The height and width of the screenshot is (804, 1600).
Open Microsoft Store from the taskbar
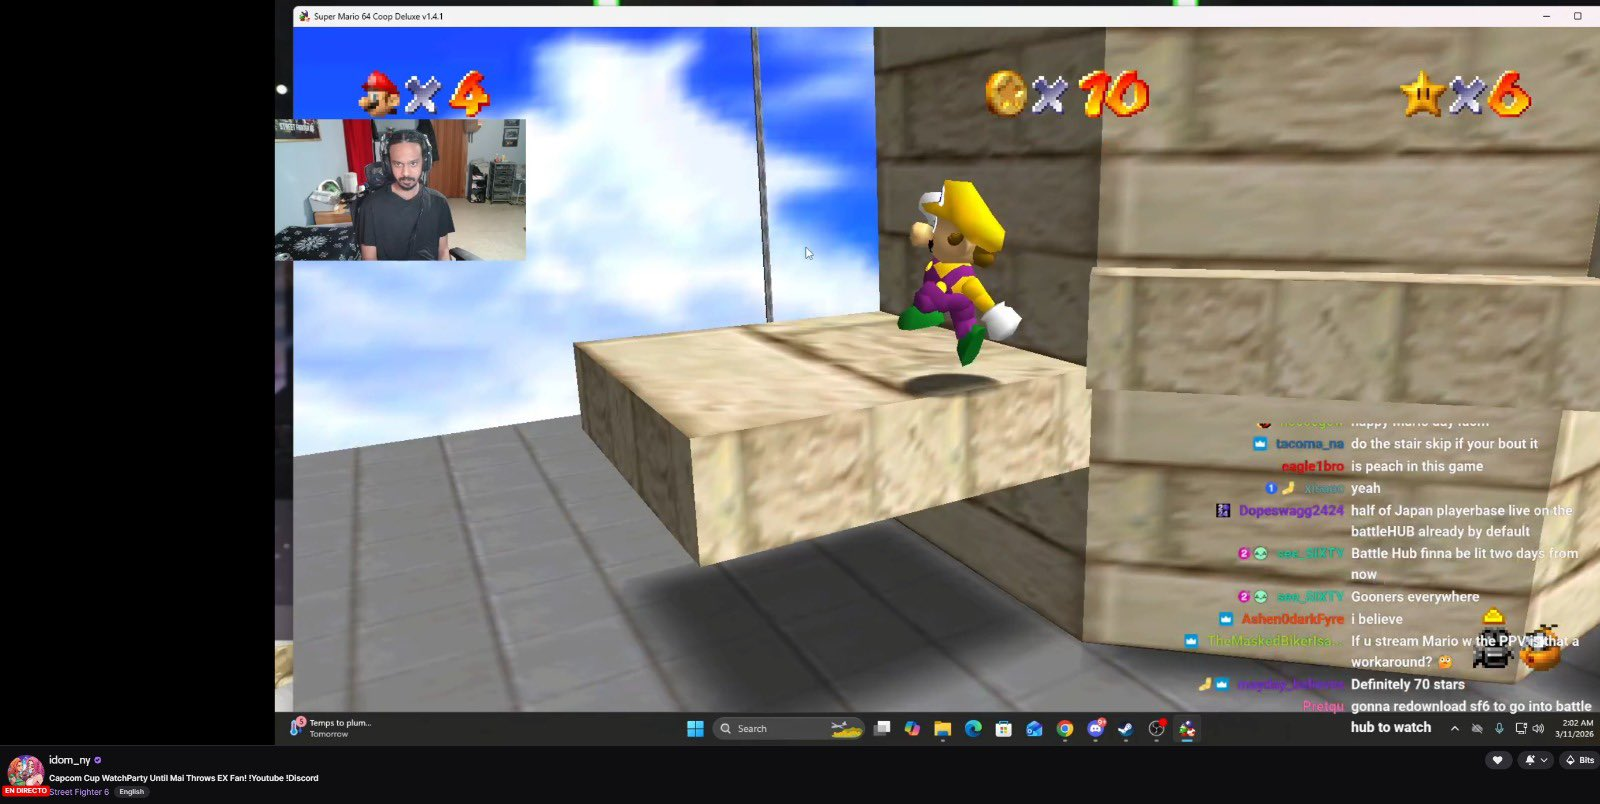point(1004,729)
